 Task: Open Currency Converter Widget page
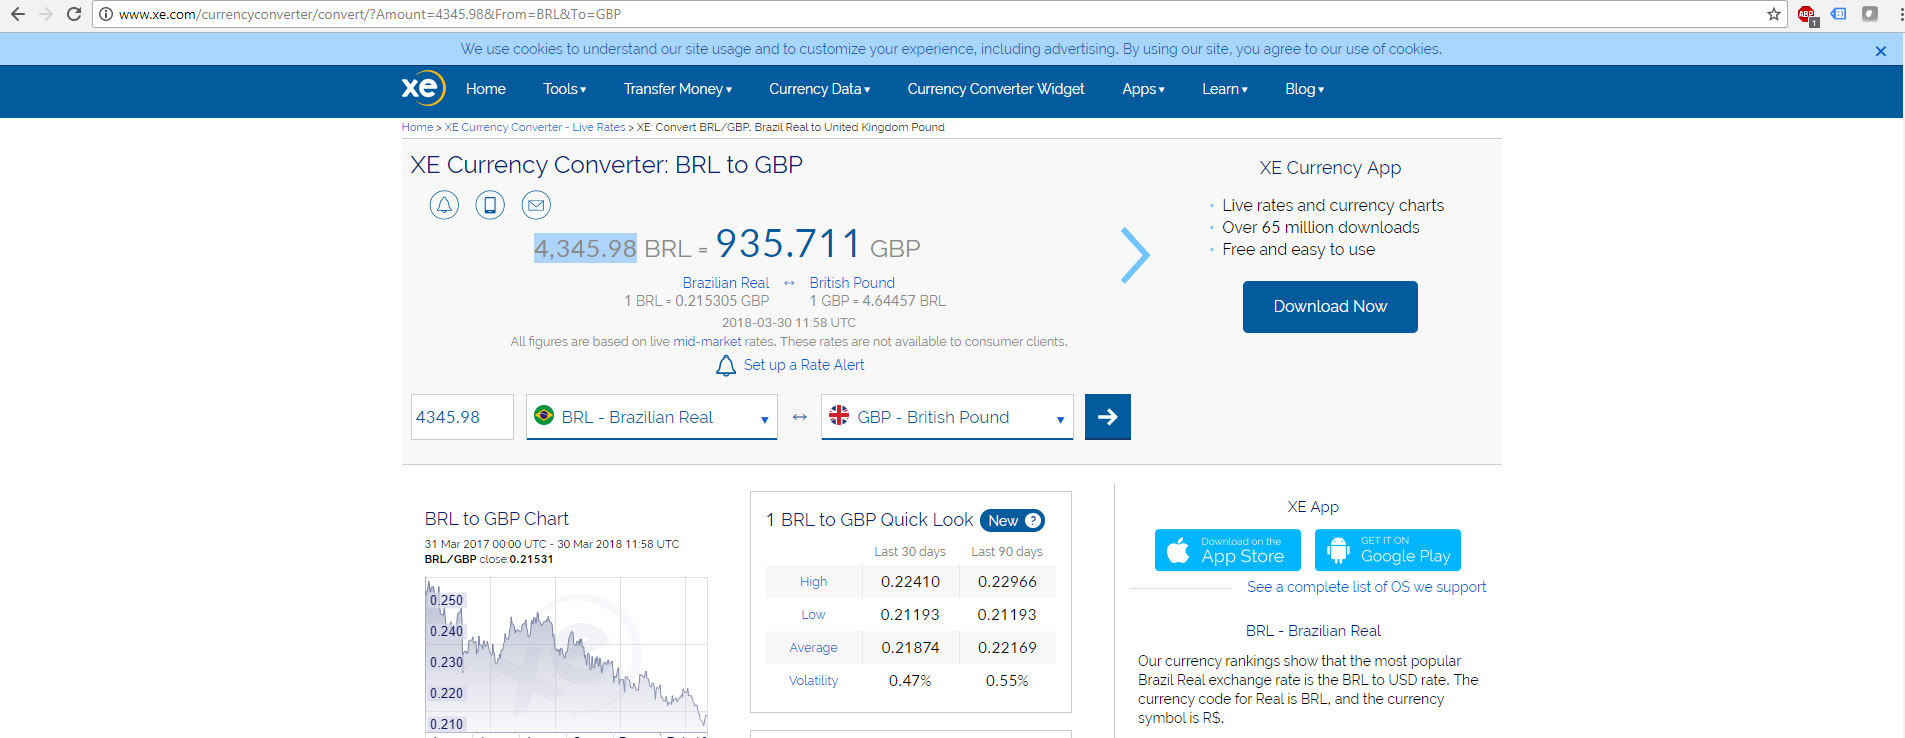point(996,89)
